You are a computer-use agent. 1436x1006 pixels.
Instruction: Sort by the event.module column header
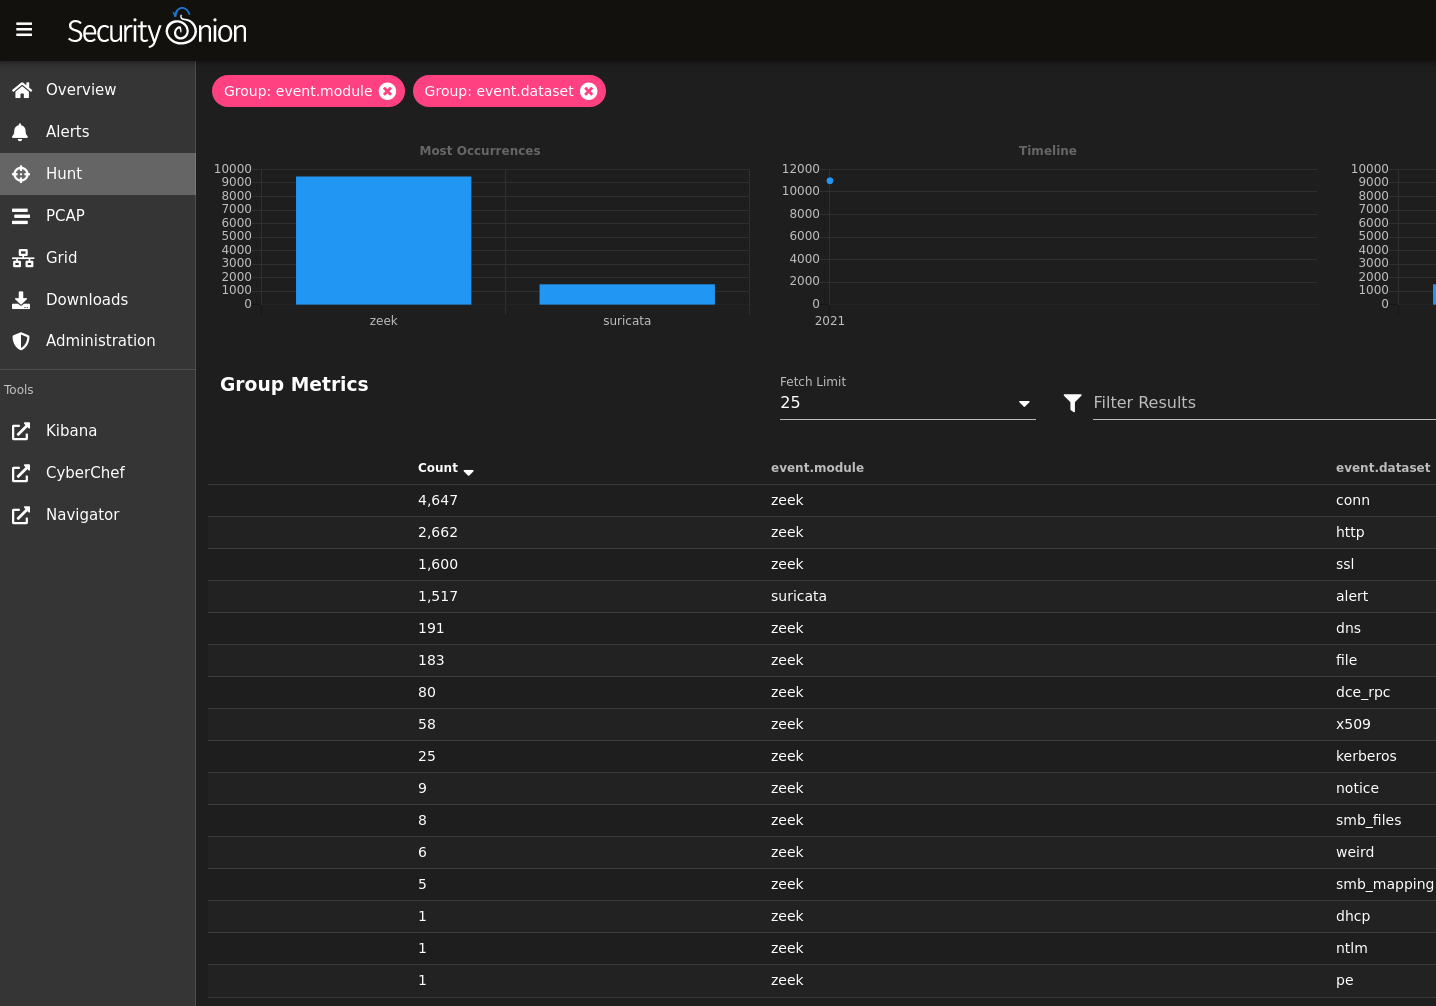[817, 468]
